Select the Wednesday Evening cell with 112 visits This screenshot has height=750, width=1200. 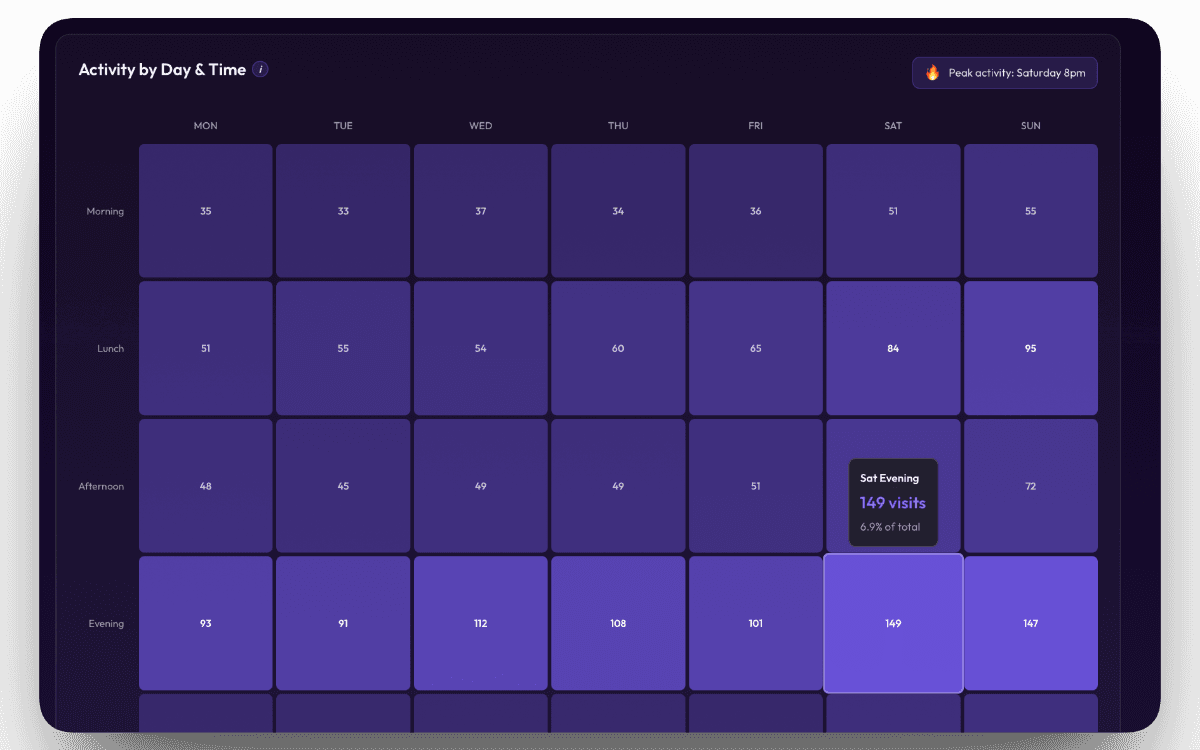coord(480,623)
